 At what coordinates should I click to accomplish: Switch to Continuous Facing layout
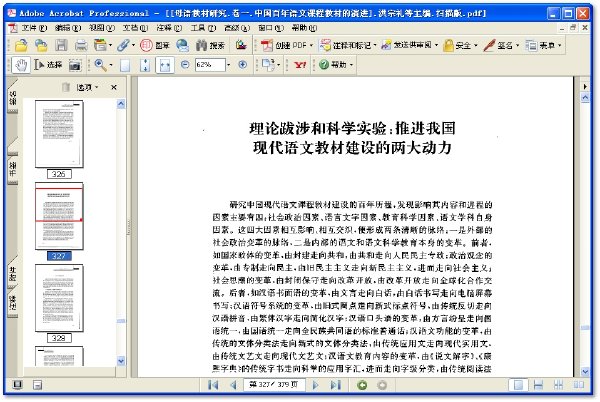558,385
